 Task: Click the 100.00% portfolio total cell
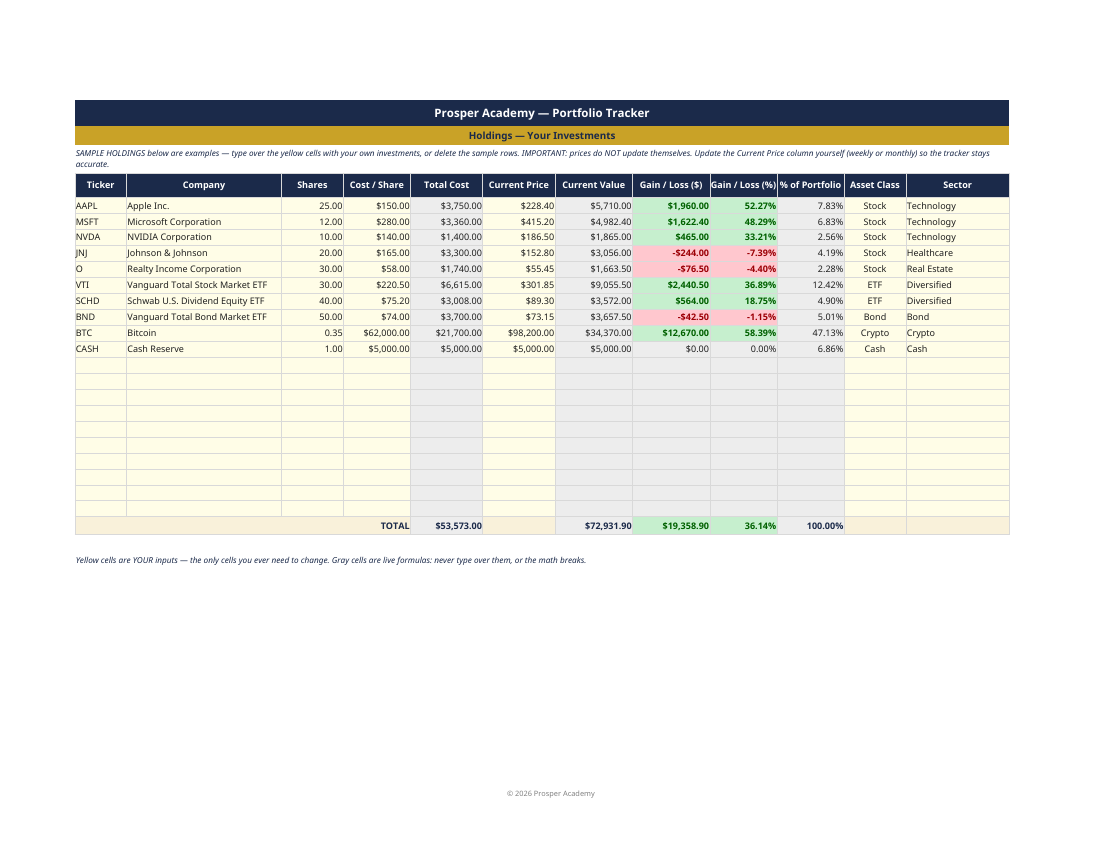tap(810, 526)
